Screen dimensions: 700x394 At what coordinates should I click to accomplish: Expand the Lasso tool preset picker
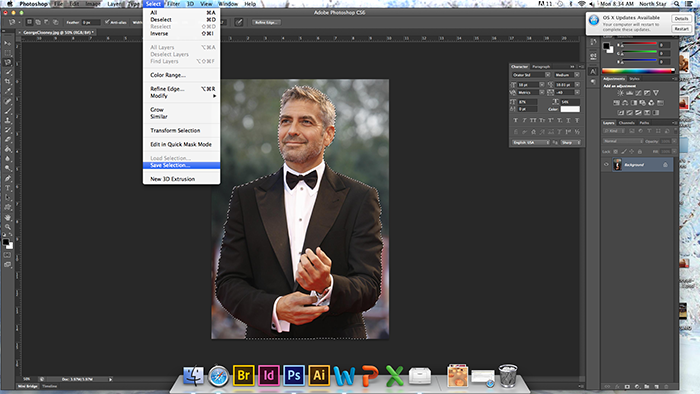(19, 22)
